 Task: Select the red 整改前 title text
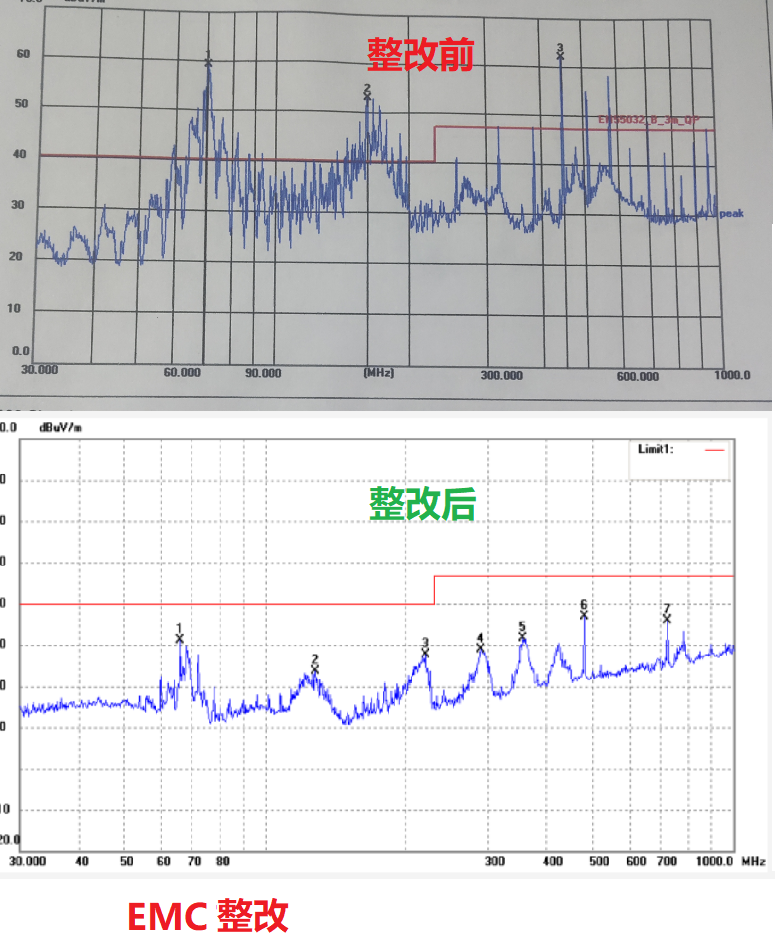tap(419, 55)
